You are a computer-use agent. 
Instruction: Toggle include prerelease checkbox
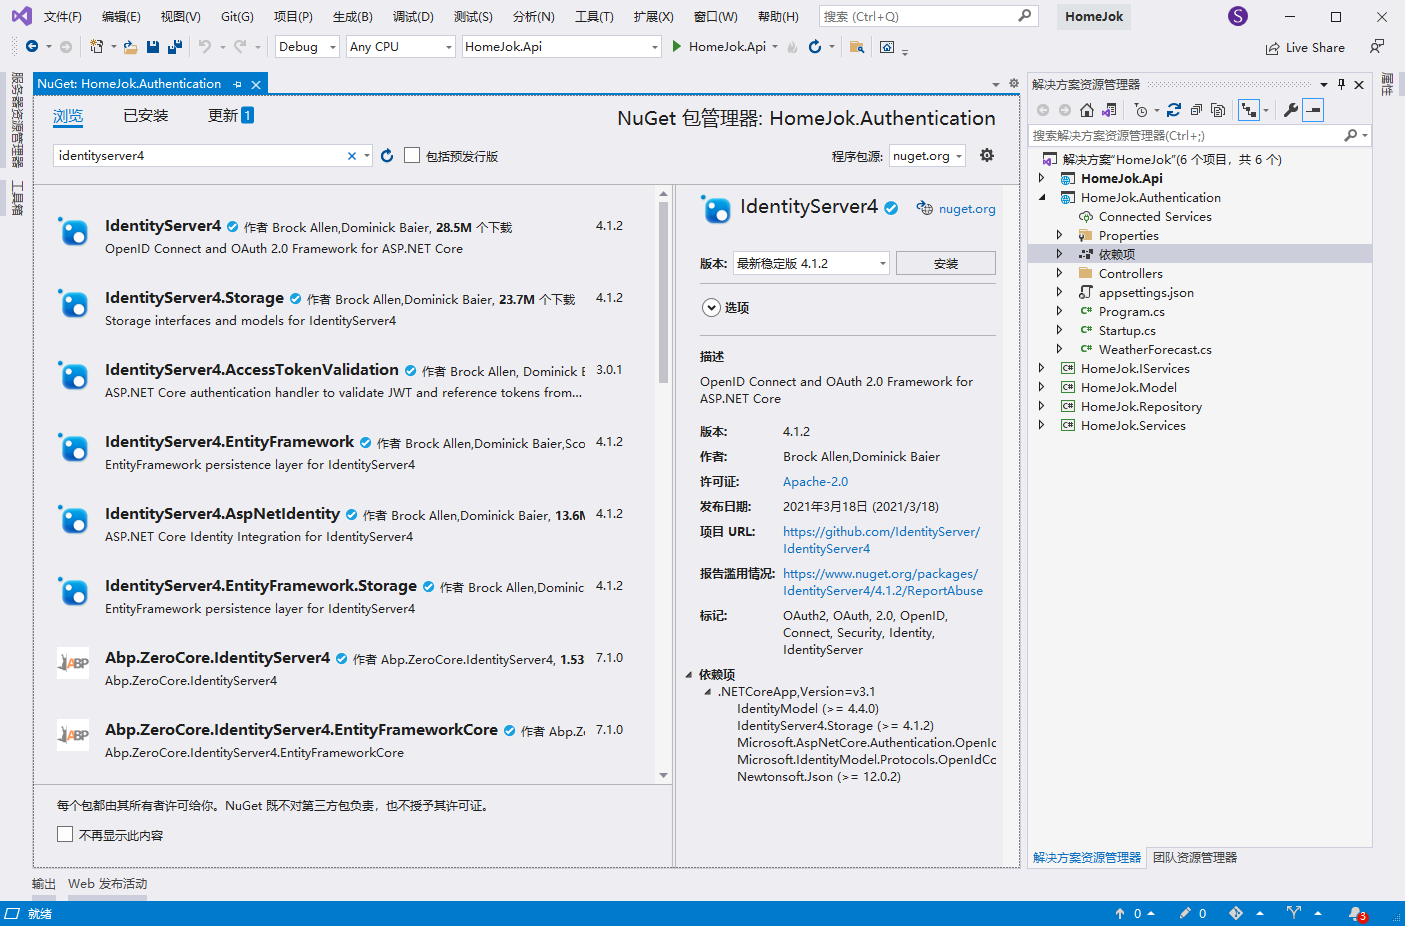coord(412,155)
